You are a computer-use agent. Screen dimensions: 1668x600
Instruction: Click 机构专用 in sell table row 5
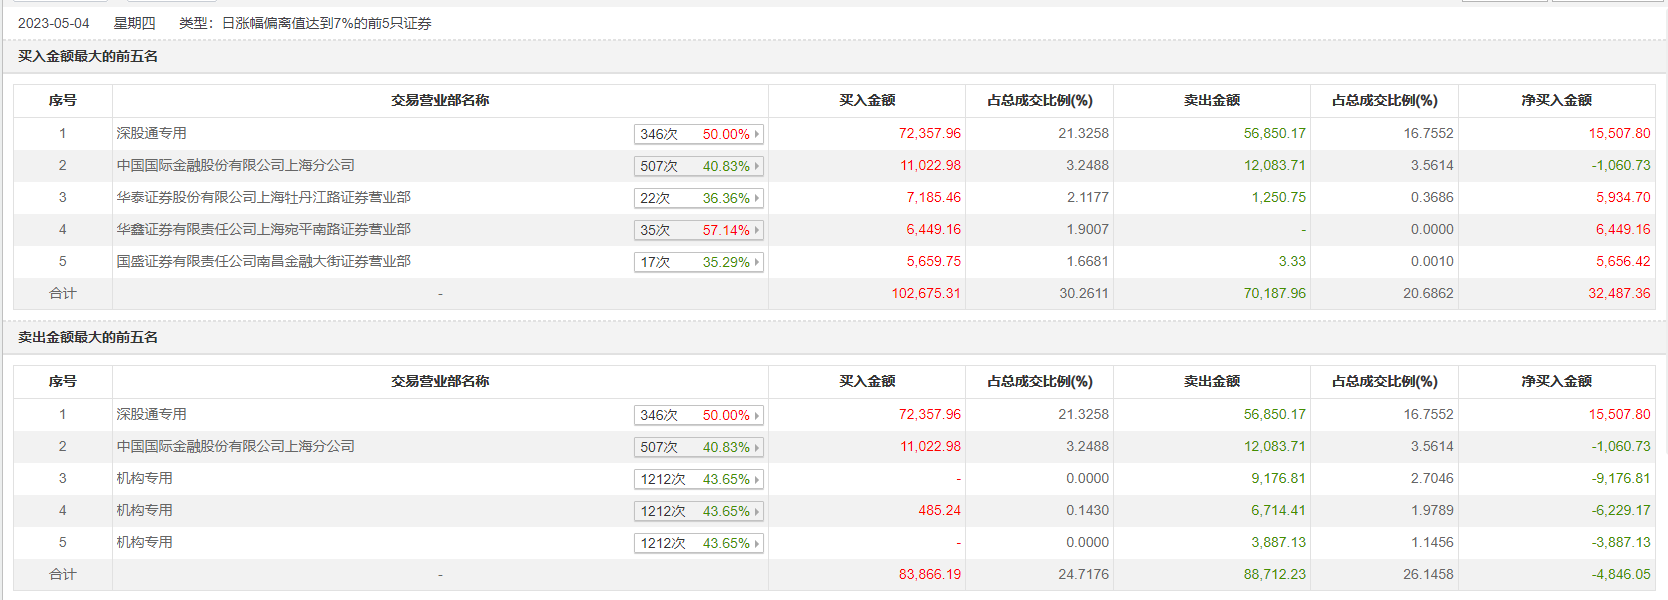[144, 542]
